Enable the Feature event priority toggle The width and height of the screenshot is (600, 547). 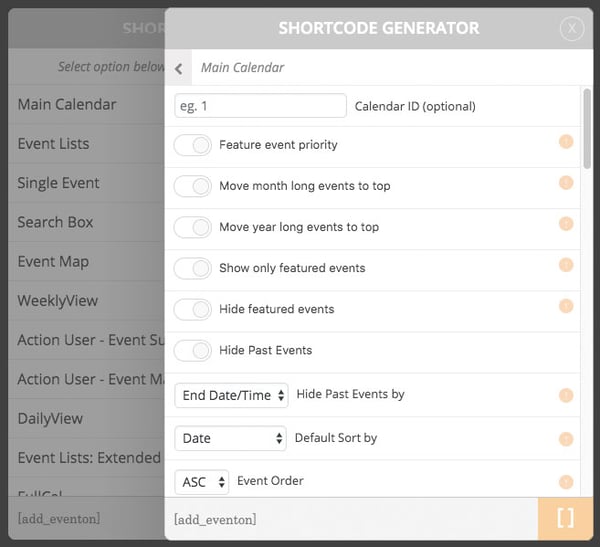click(x=193, y=145)
